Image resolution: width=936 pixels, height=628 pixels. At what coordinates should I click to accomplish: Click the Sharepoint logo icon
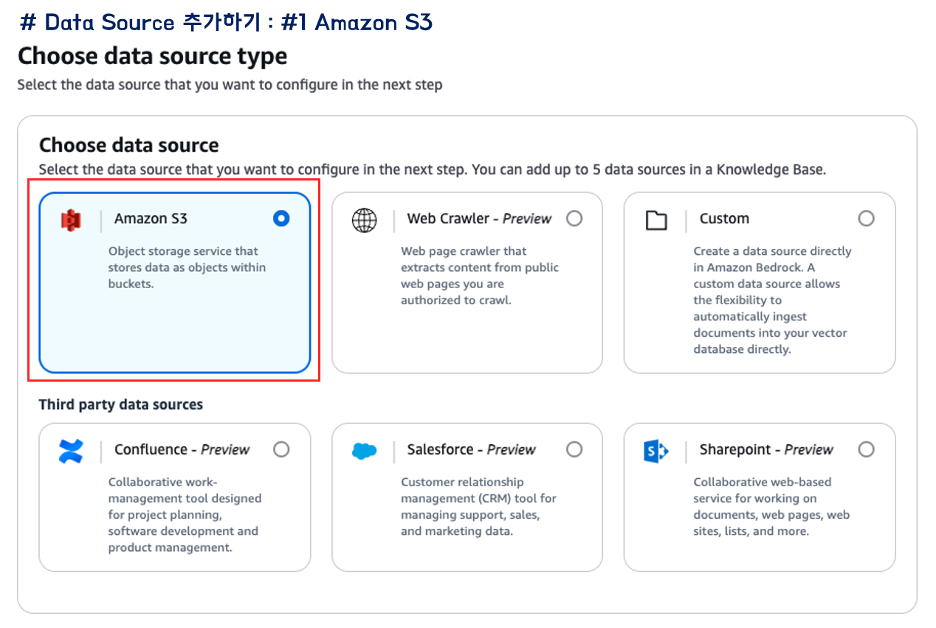point(656,451)
